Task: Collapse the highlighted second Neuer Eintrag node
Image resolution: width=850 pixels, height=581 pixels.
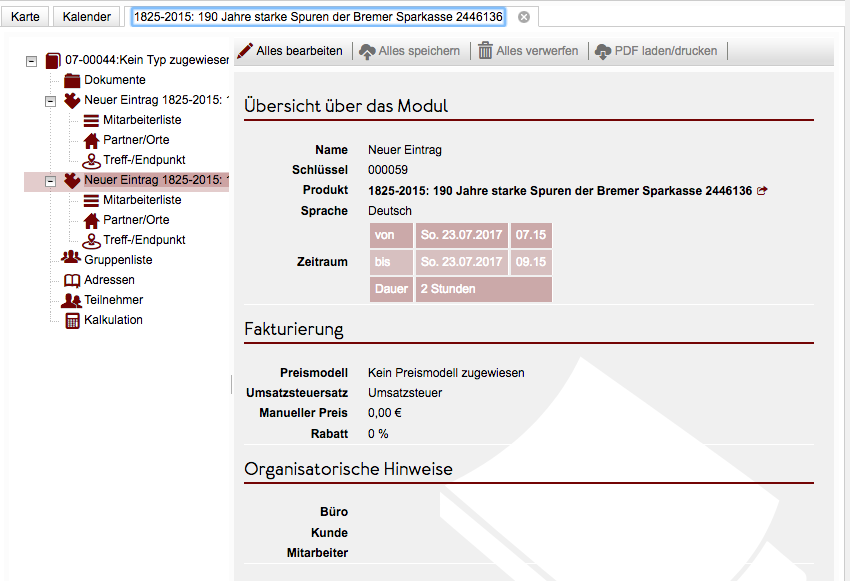Action: tap(51, 180)
